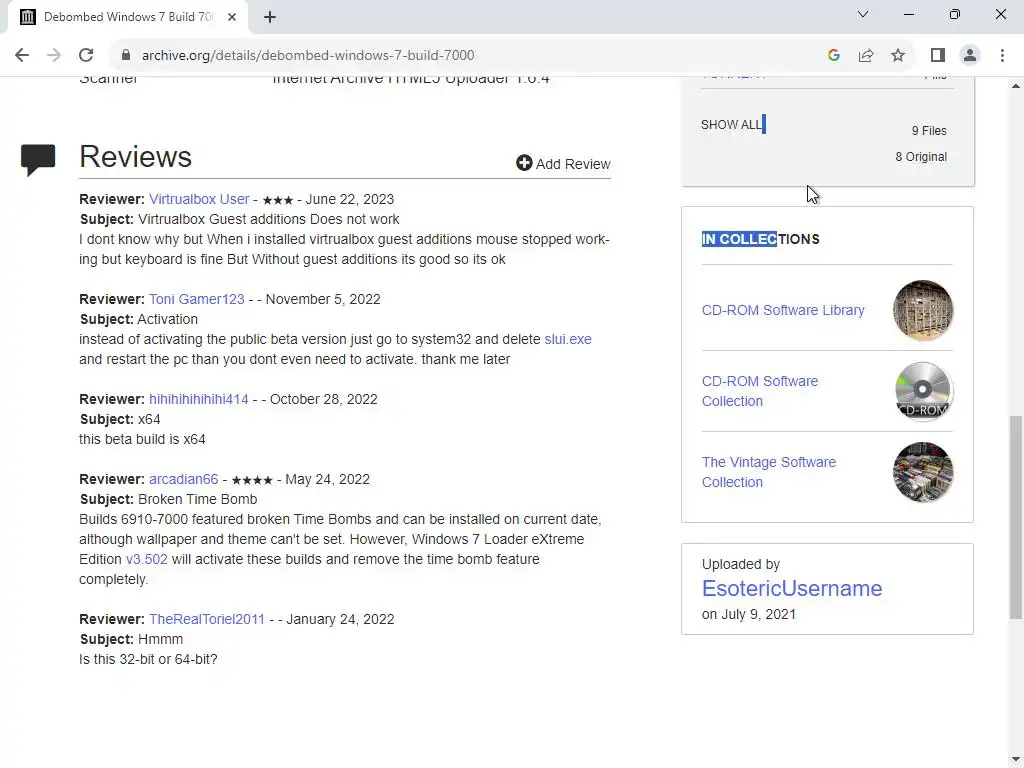The image size is (1024, 768).
Task: Go back to the previous page
Action: pyautogui.click(x=22, y=55)
